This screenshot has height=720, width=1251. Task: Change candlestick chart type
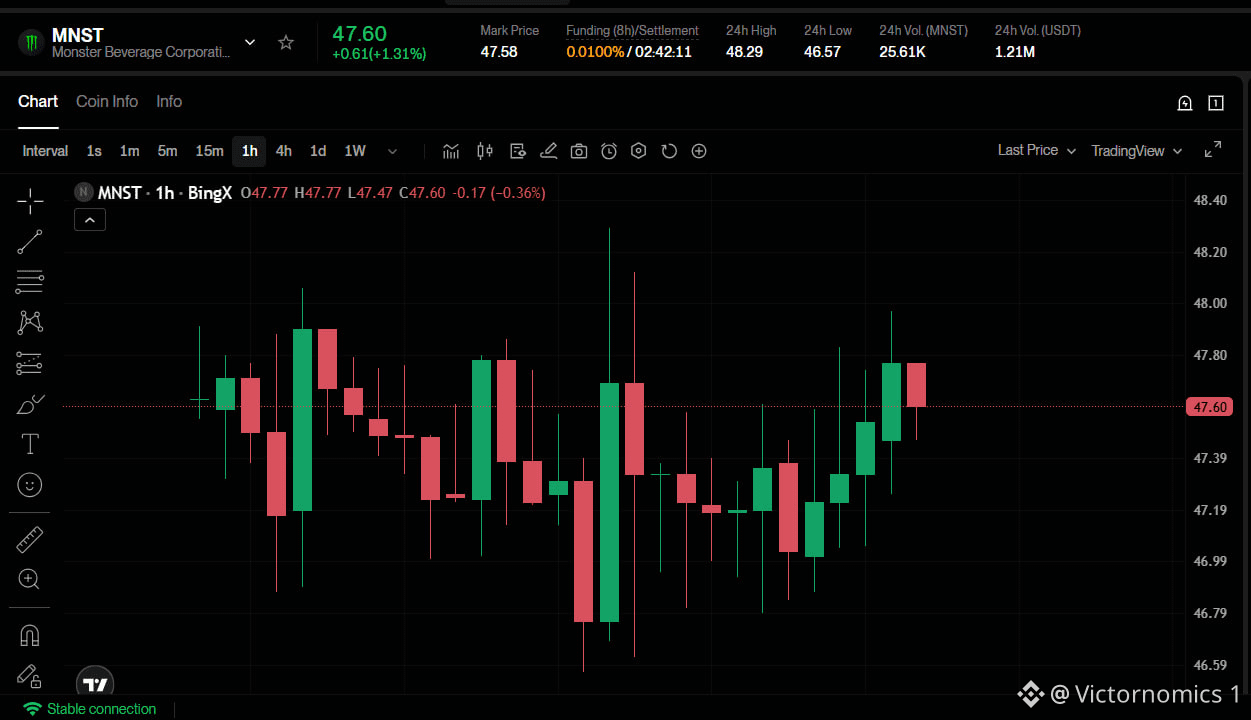(x=485, y=151)
